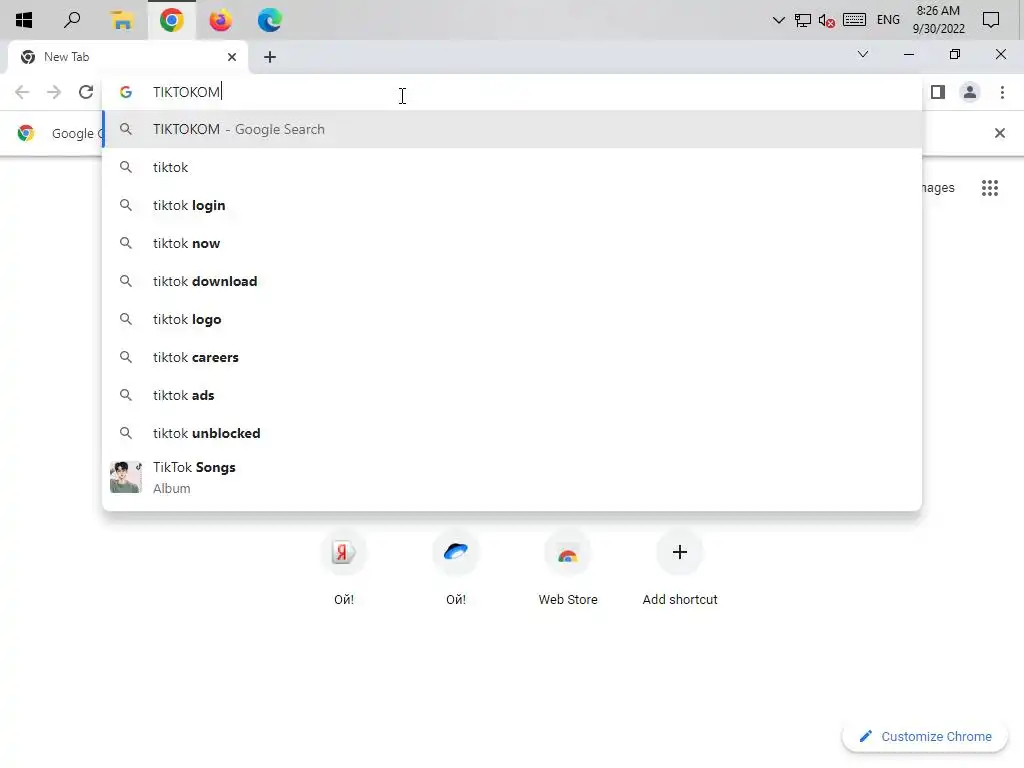Click the Google G icon in the address bar
Screen dimensions: 1024x768
click(126, 92)
